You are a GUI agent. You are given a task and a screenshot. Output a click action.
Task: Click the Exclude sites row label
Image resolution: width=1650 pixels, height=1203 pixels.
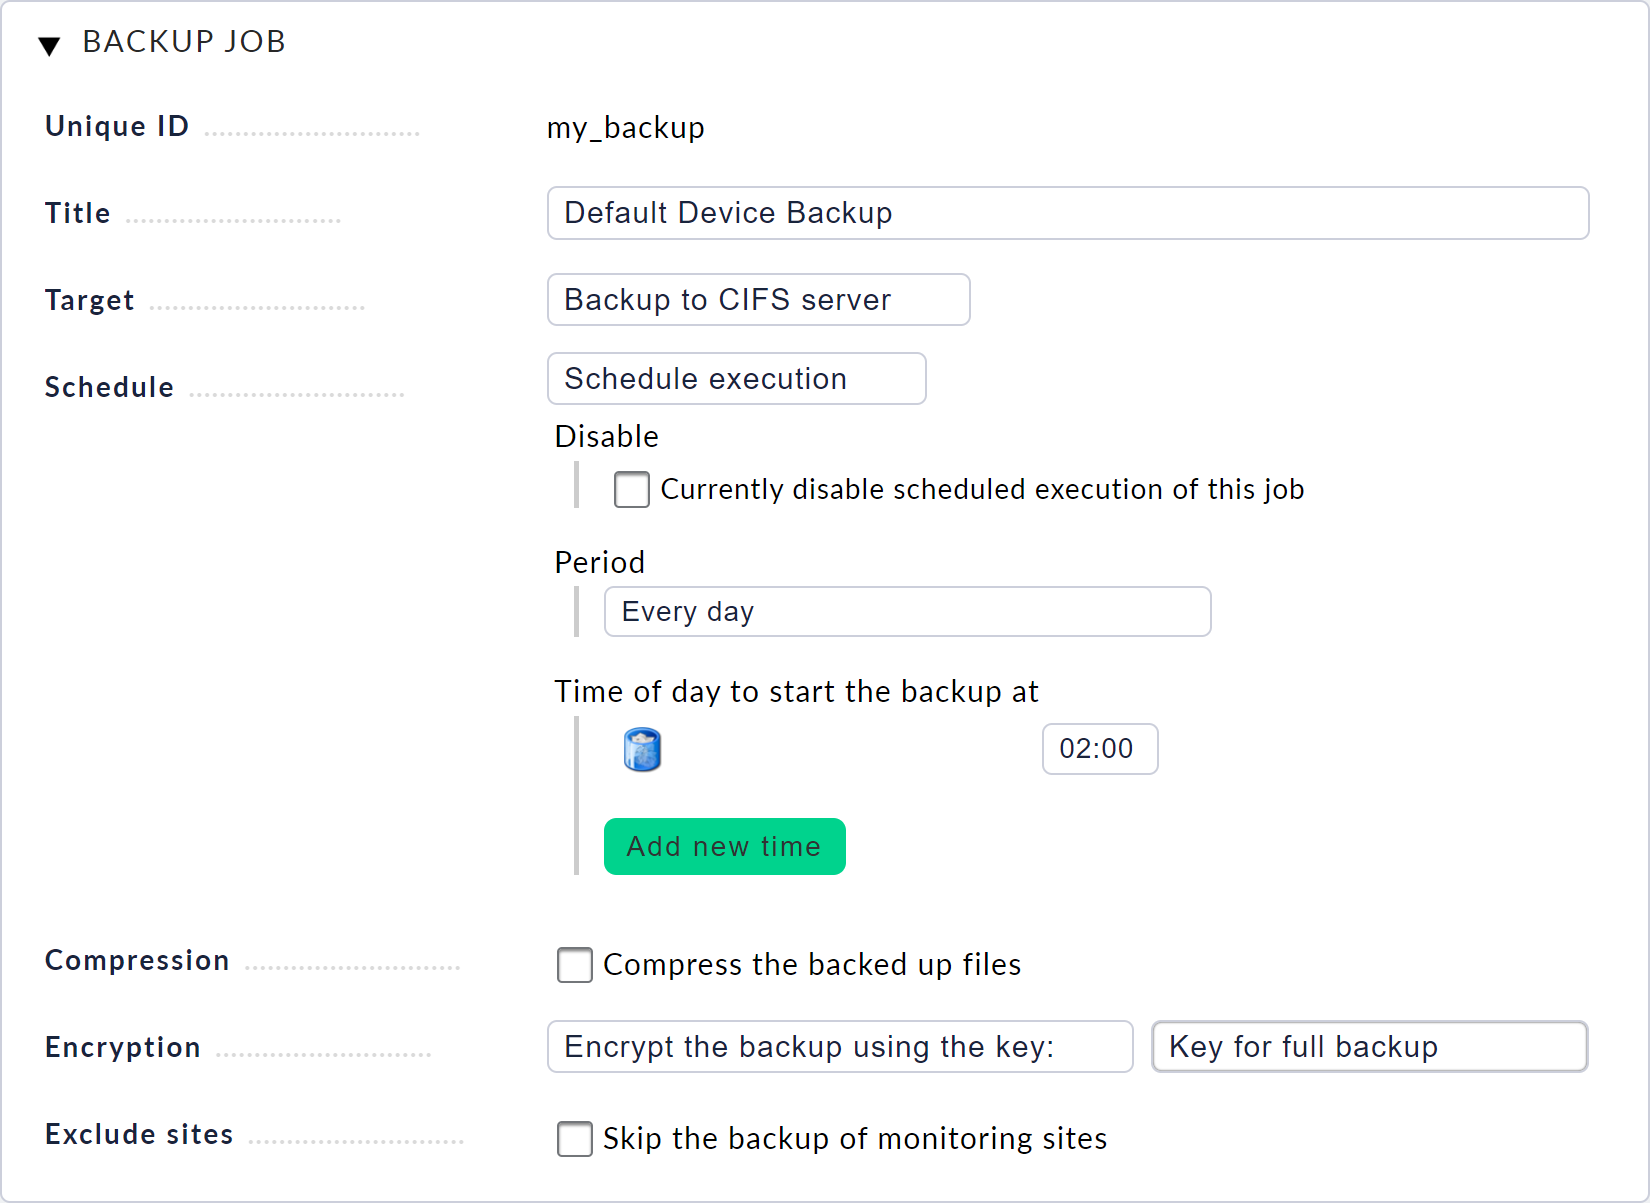(x=138, y=1134)
